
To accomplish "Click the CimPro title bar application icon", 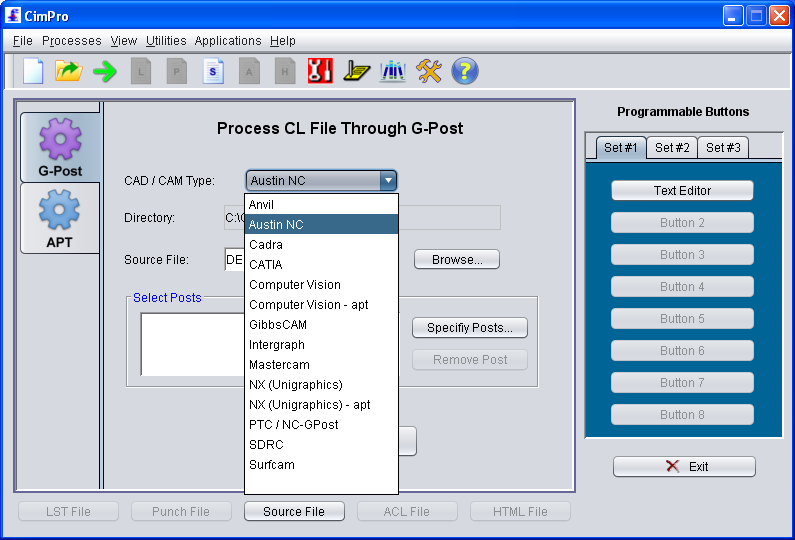I will pos(13,15).
